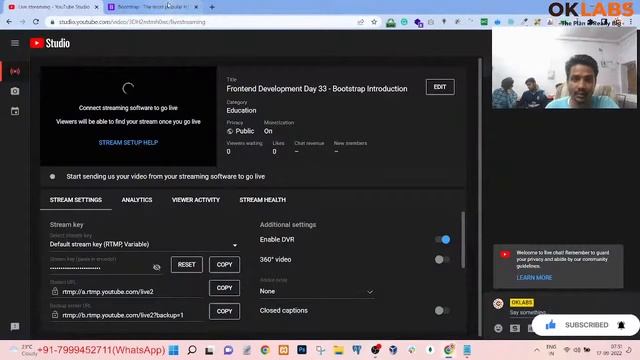Open Windows taskbar search

(x=191, y=350)
